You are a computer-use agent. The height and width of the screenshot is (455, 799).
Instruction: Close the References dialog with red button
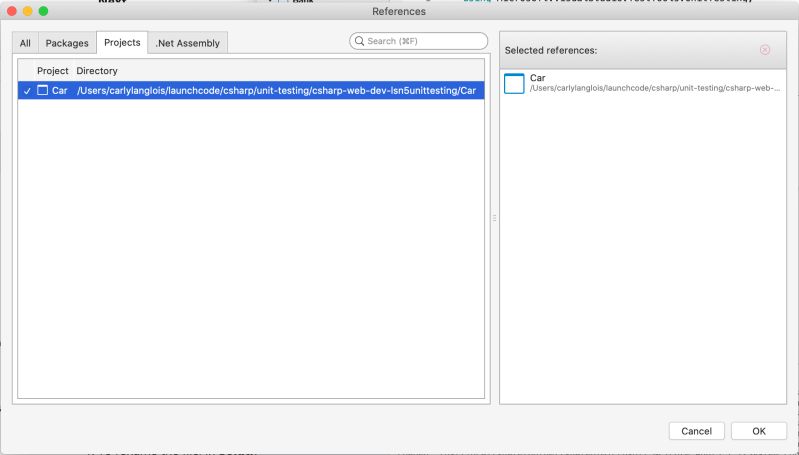click(12, 11)
